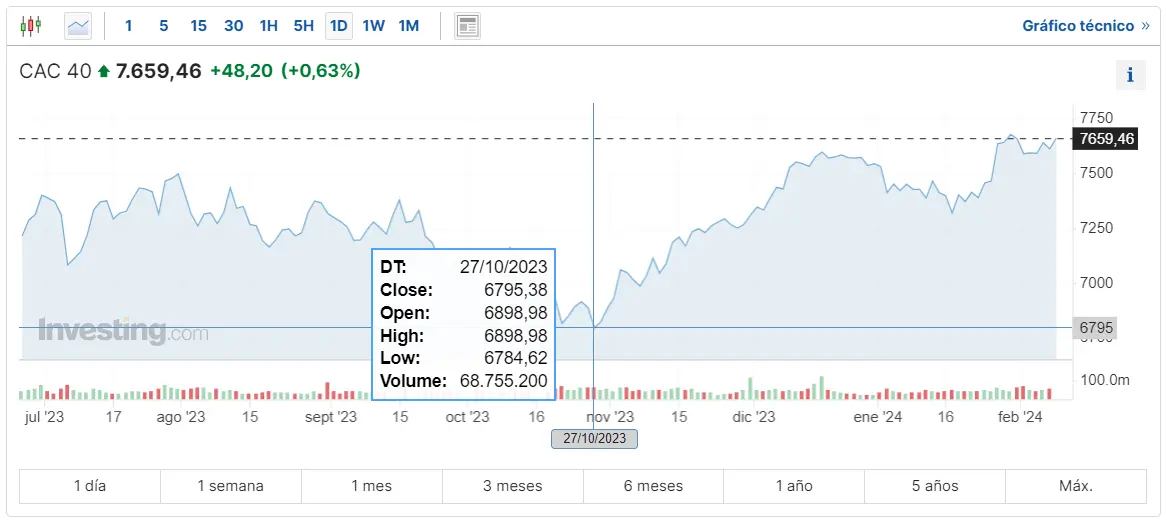Open Gráfico técnico link
The width and height of the screenshot is (1167, 525).
pos(1085,26)
